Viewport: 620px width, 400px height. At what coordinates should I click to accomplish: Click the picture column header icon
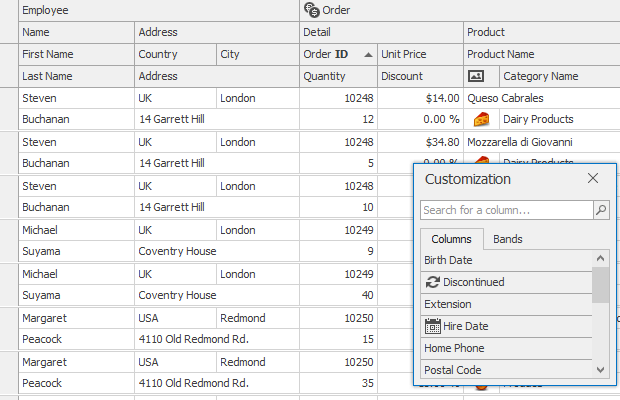(x=476, y=76)
